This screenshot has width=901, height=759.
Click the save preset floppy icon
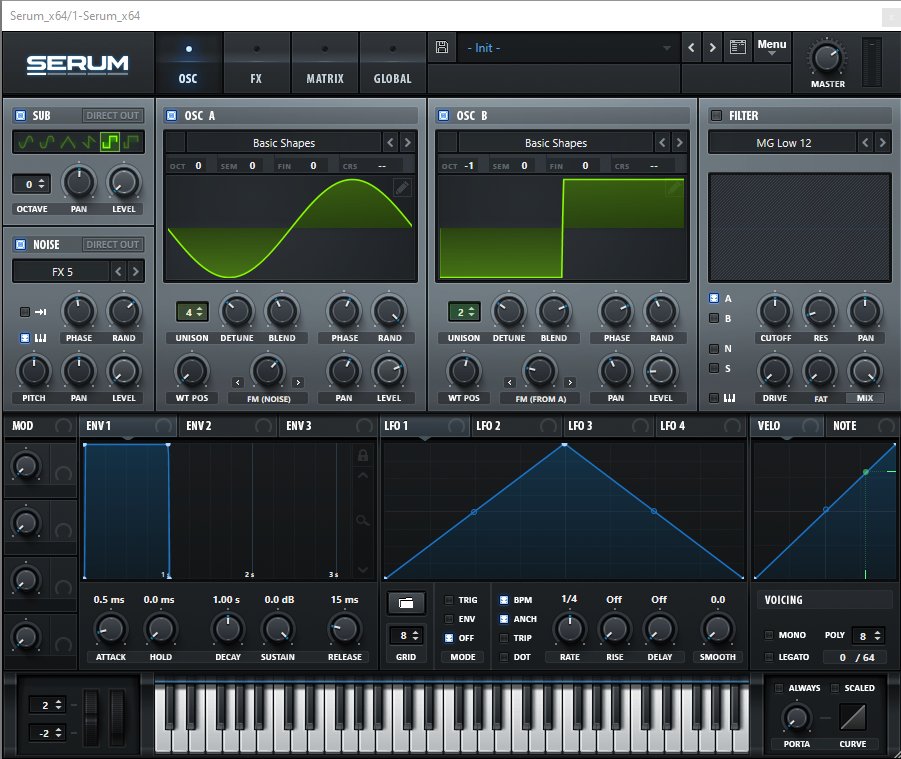point(442,47)
